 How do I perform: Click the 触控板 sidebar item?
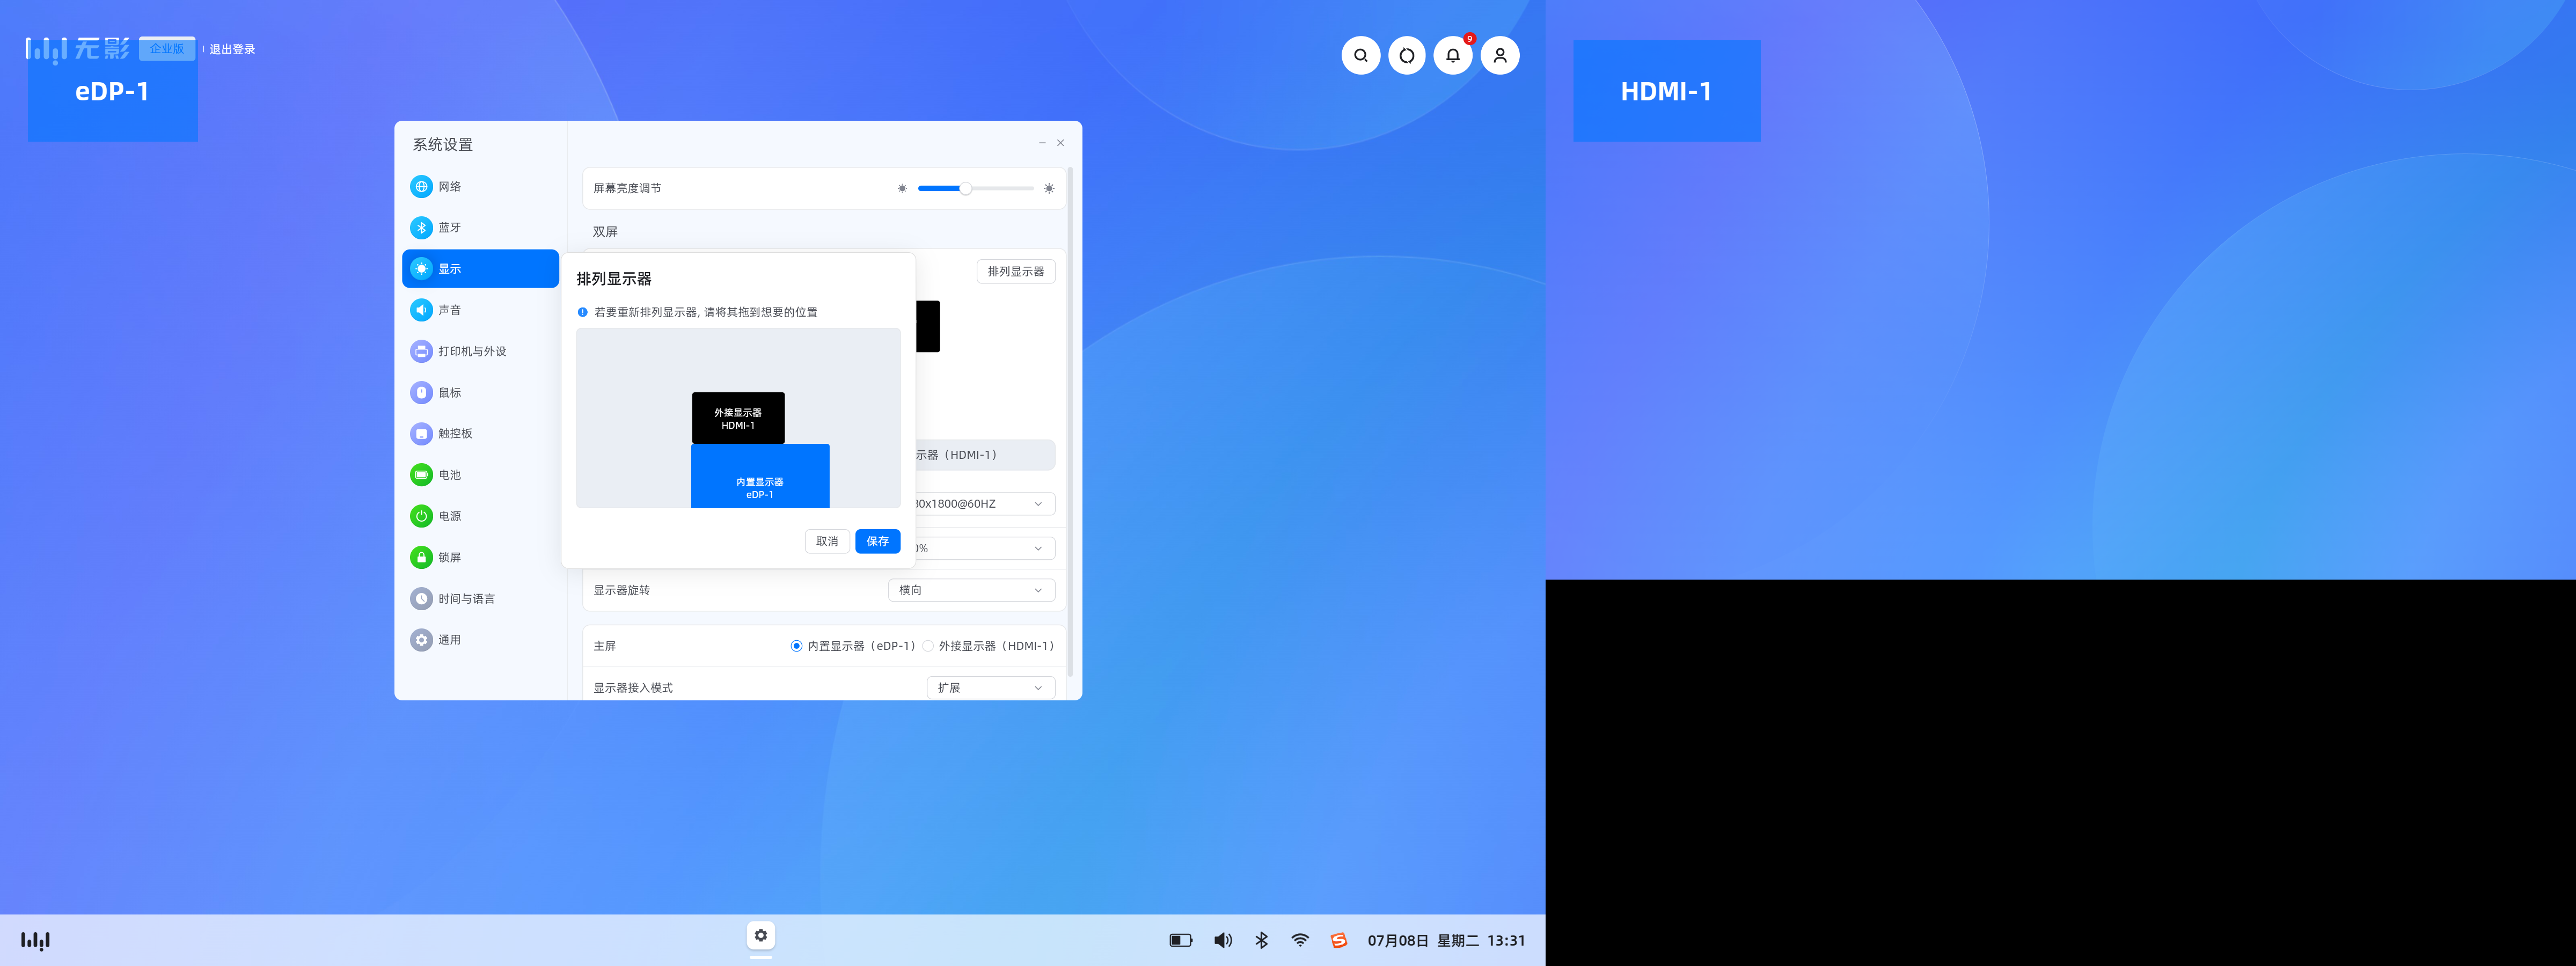coord(480,434)
